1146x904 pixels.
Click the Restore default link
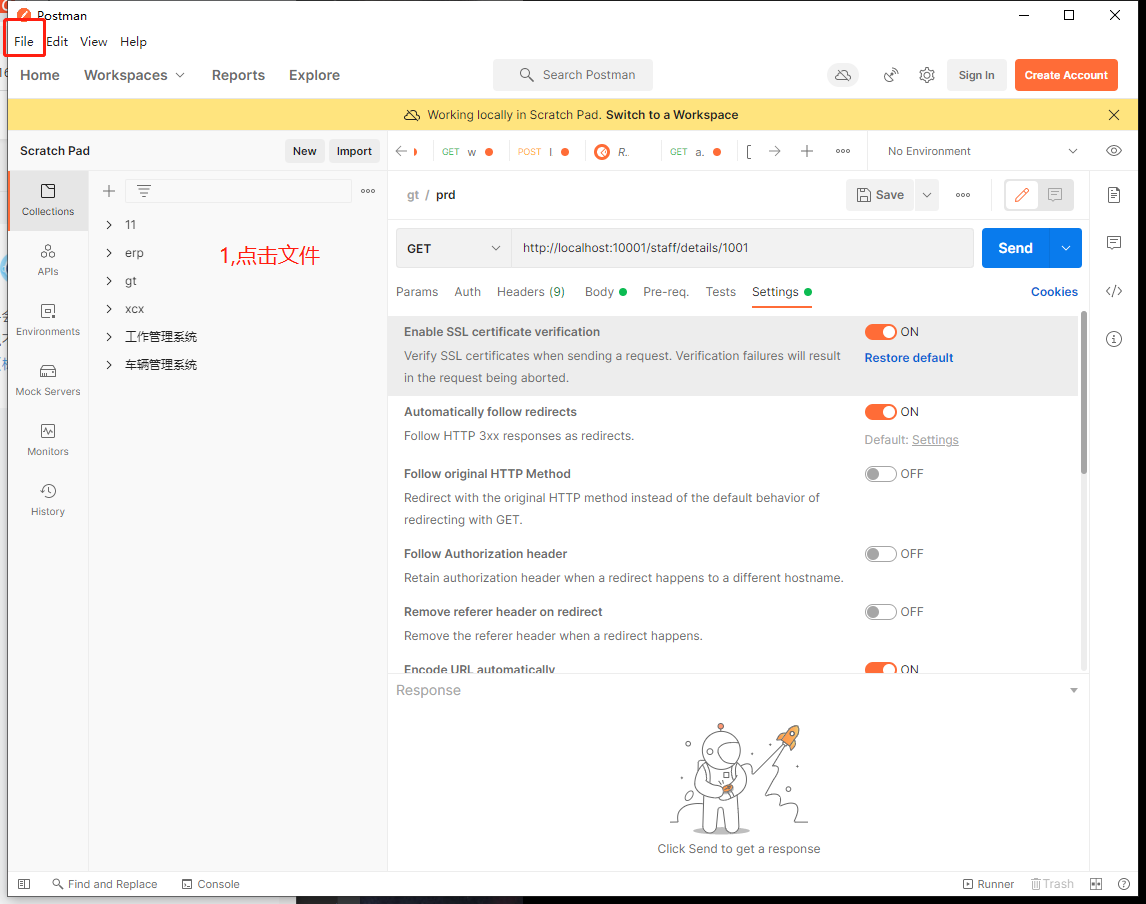pyautogui.click(x=908, y=357)
